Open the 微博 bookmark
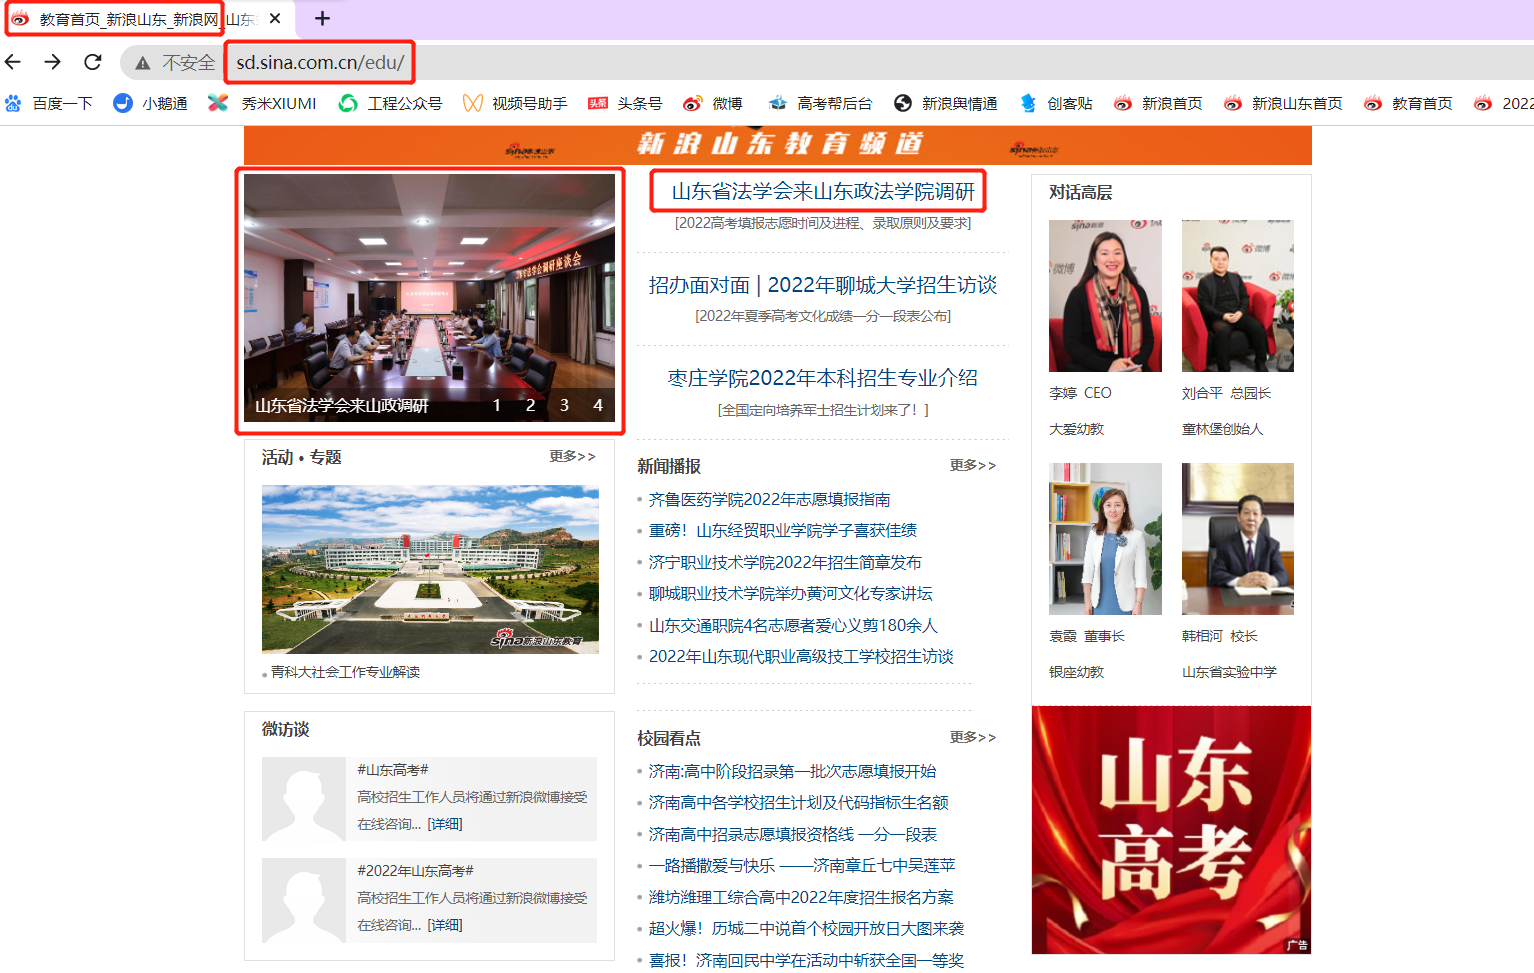This screenshot has width=1534, height=973. point(713,103)
